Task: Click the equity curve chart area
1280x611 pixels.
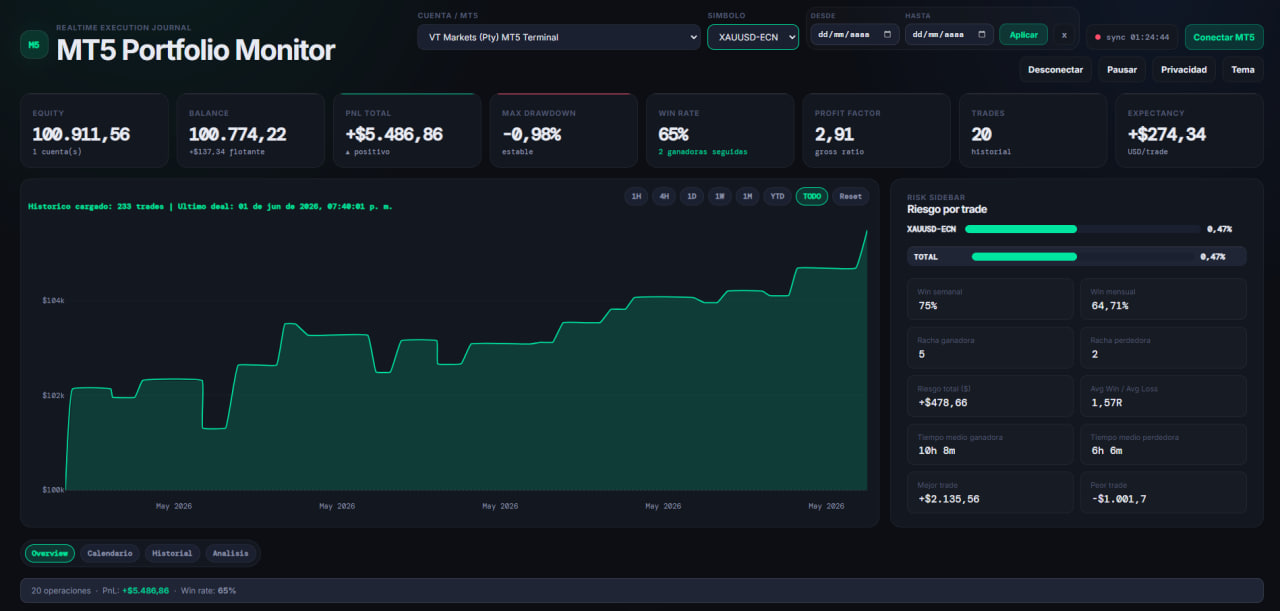Action: 467,360
